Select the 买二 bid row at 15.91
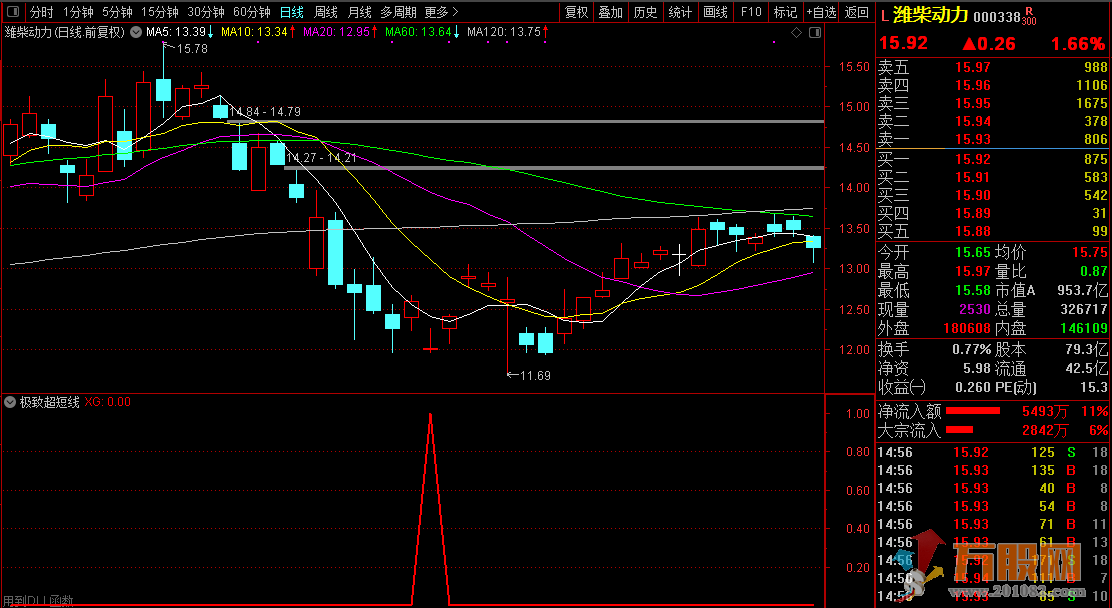Image resolution: width=1112 pixels, height=608 pixels. pos(993,177)
